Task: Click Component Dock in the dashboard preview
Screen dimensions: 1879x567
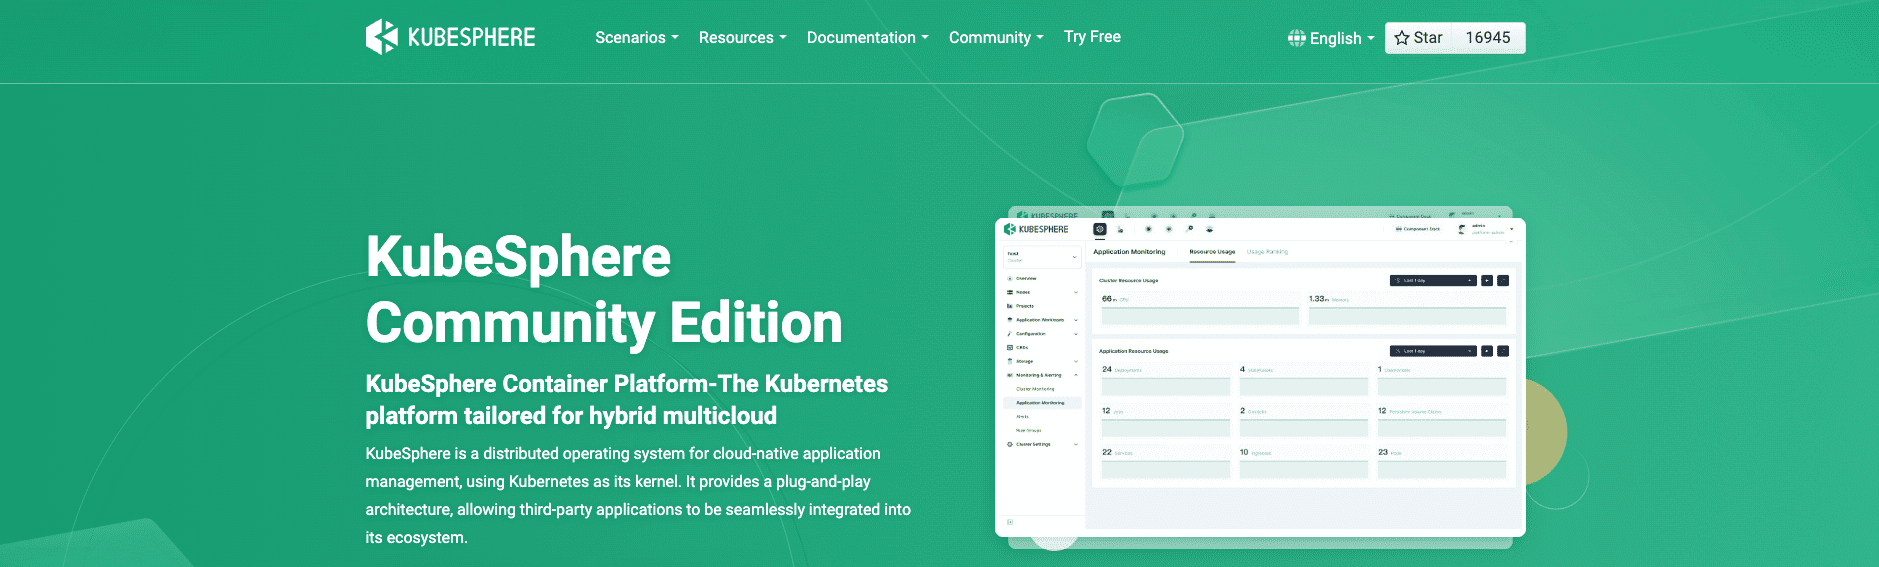Action: pos(1418,229)
